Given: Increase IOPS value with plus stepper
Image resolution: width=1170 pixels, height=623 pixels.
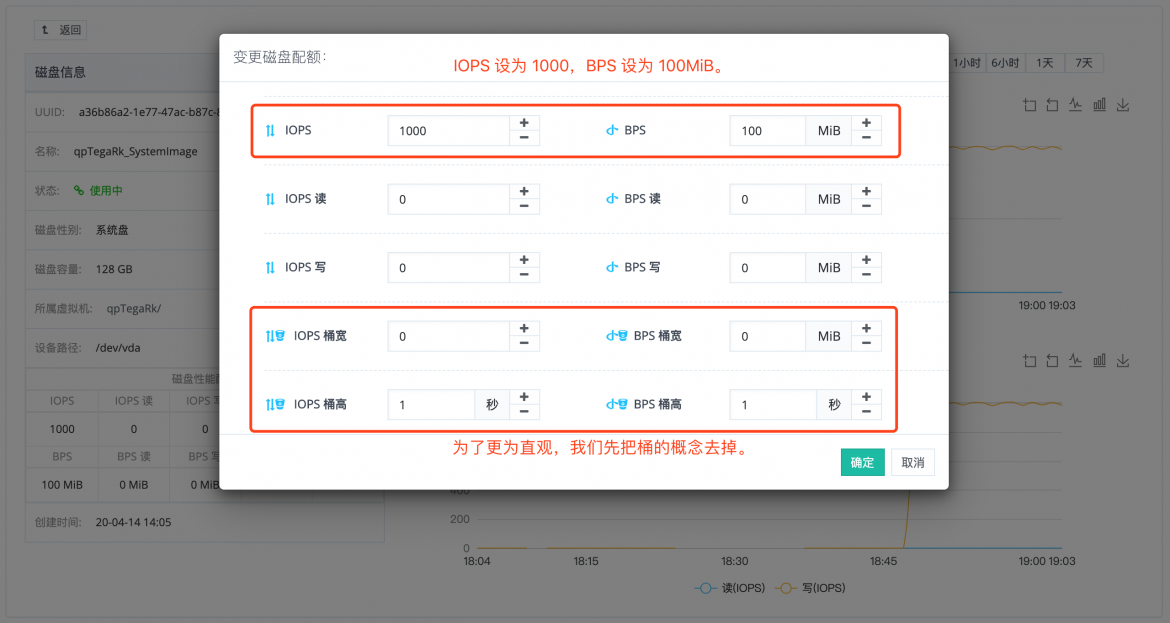Looking at the screenshot, I should [524, 123].
